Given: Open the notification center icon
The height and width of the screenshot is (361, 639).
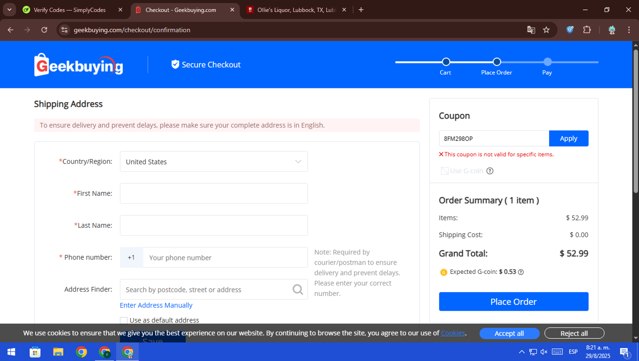Looking at the screenshot, I should (x=624, y=352).
